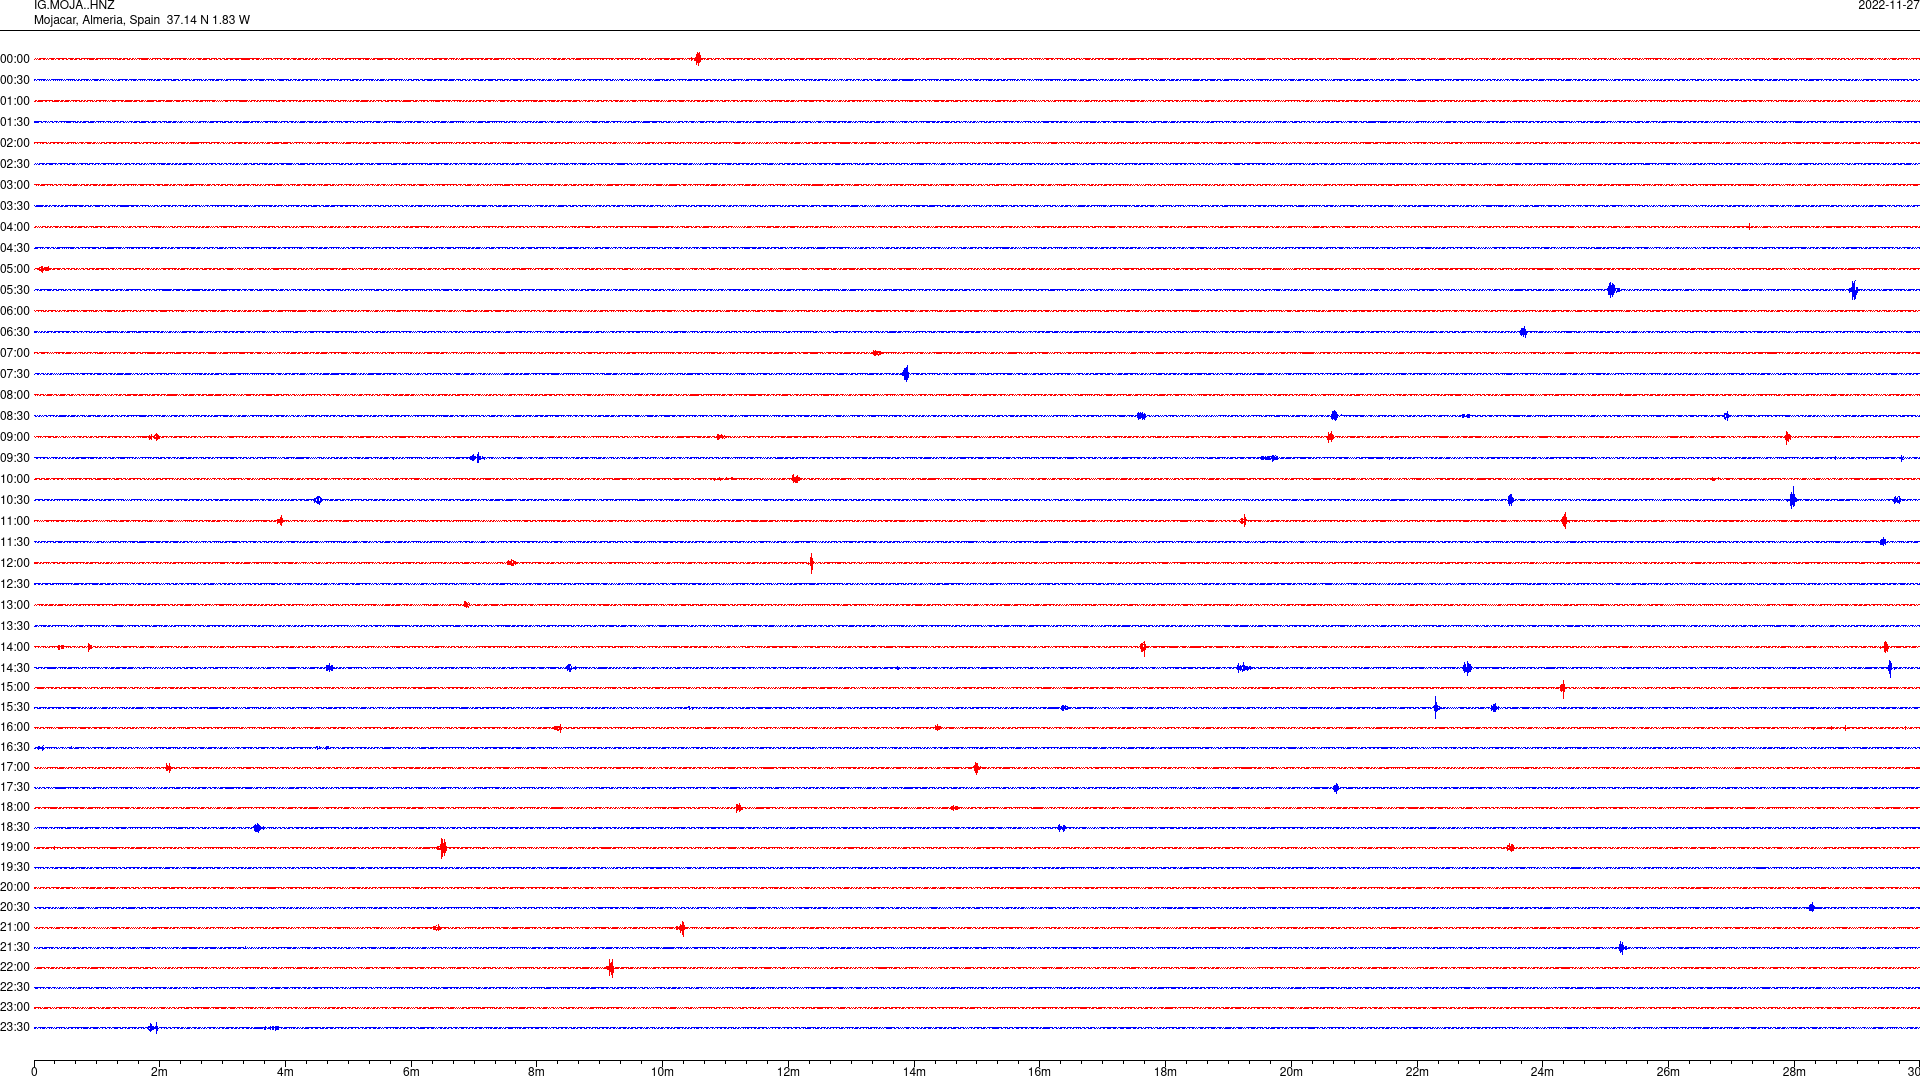
Task: Select the 23:00 row time label
Action: [15, 1007]
